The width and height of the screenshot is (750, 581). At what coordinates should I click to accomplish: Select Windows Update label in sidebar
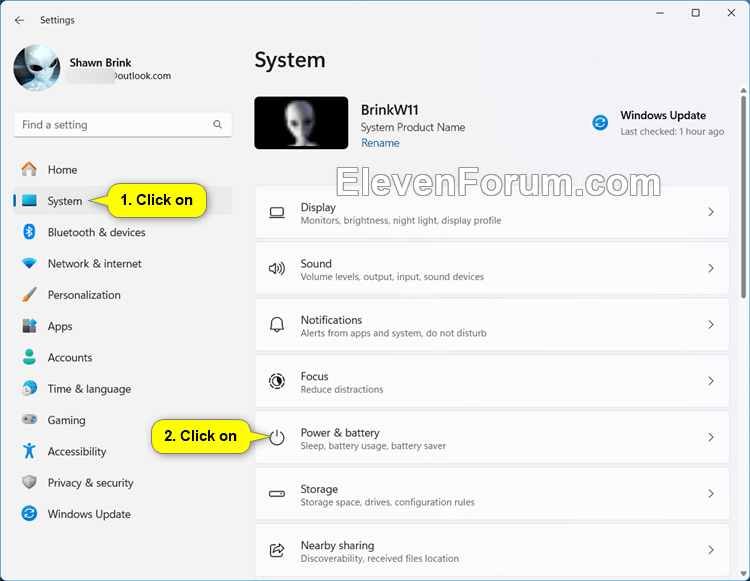89,514
